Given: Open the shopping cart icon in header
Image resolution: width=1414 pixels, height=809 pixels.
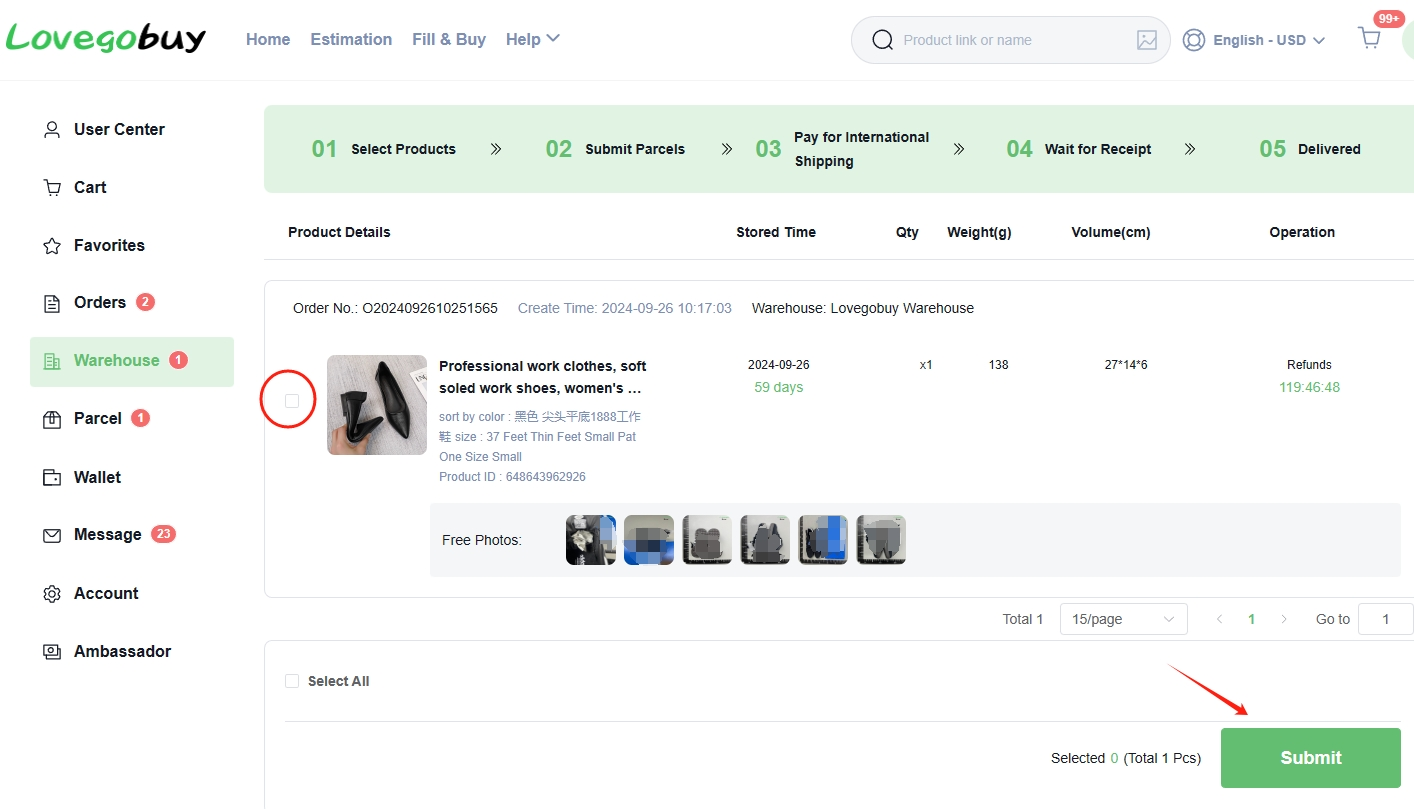Looking at the screenshot, I should tap(1369, 39).
